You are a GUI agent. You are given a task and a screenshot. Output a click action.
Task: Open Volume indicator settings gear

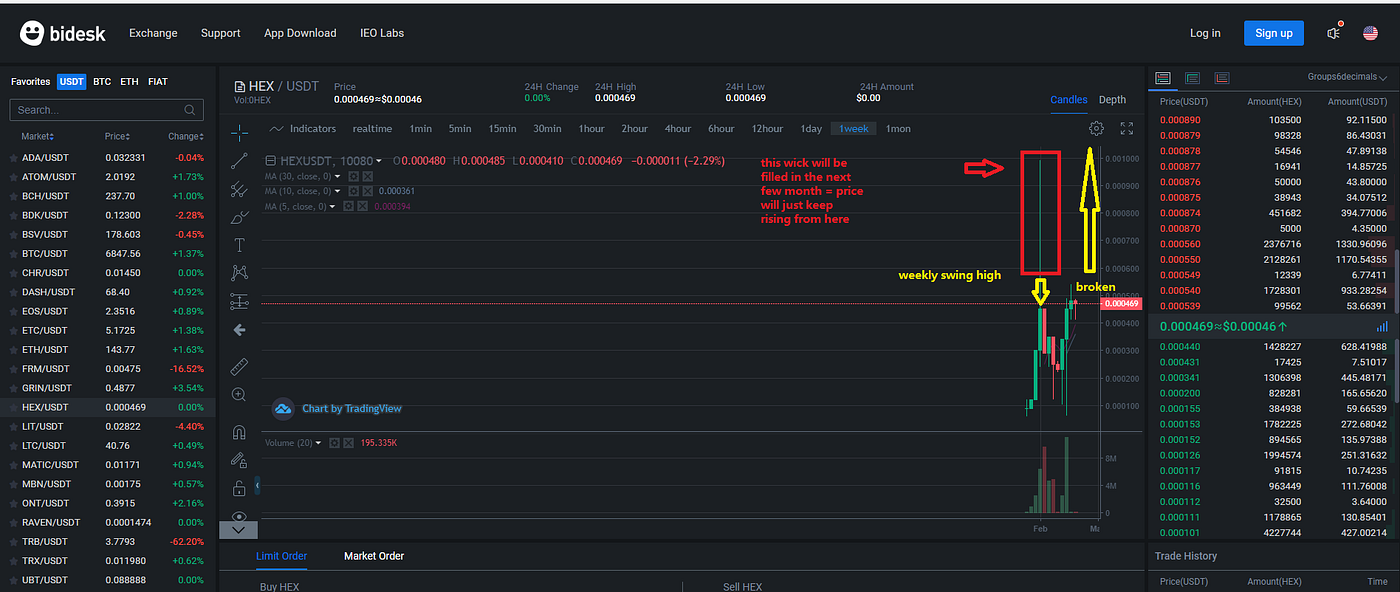(x=334, y=443)
